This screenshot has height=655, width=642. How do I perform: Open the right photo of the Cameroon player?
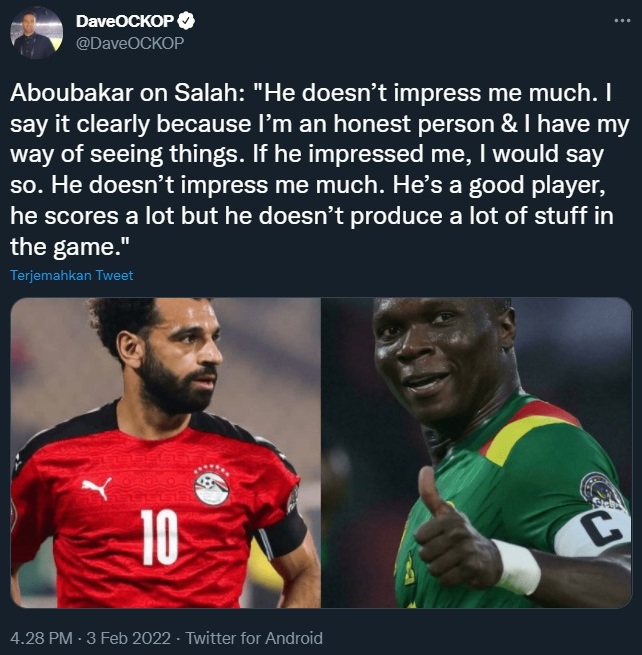pos(477,452)
